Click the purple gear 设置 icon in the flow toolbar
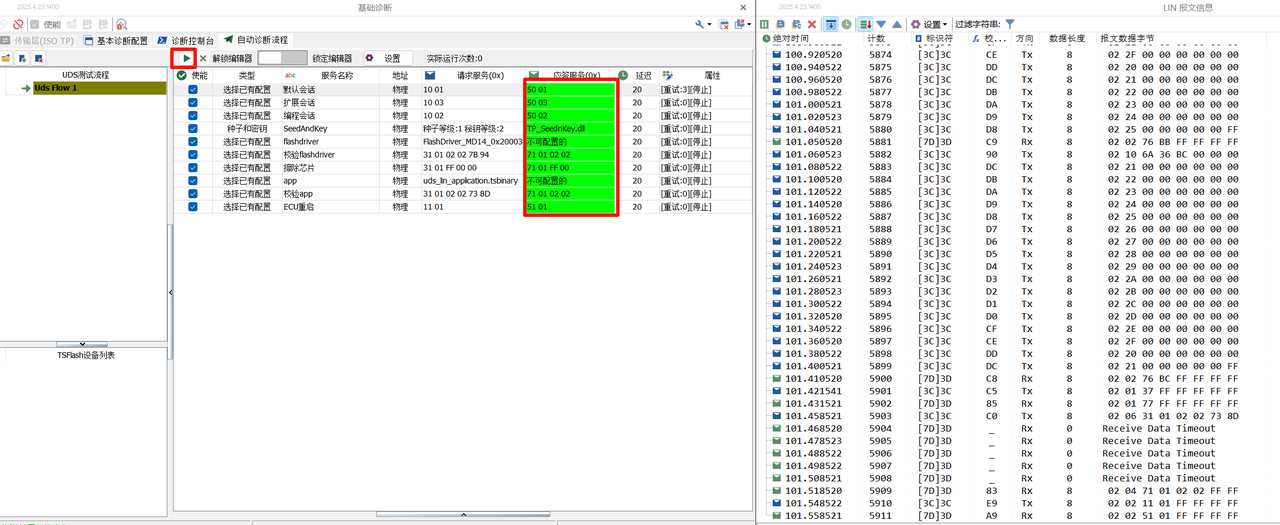This screenshot has width=1280, height=525. [370, 59]
